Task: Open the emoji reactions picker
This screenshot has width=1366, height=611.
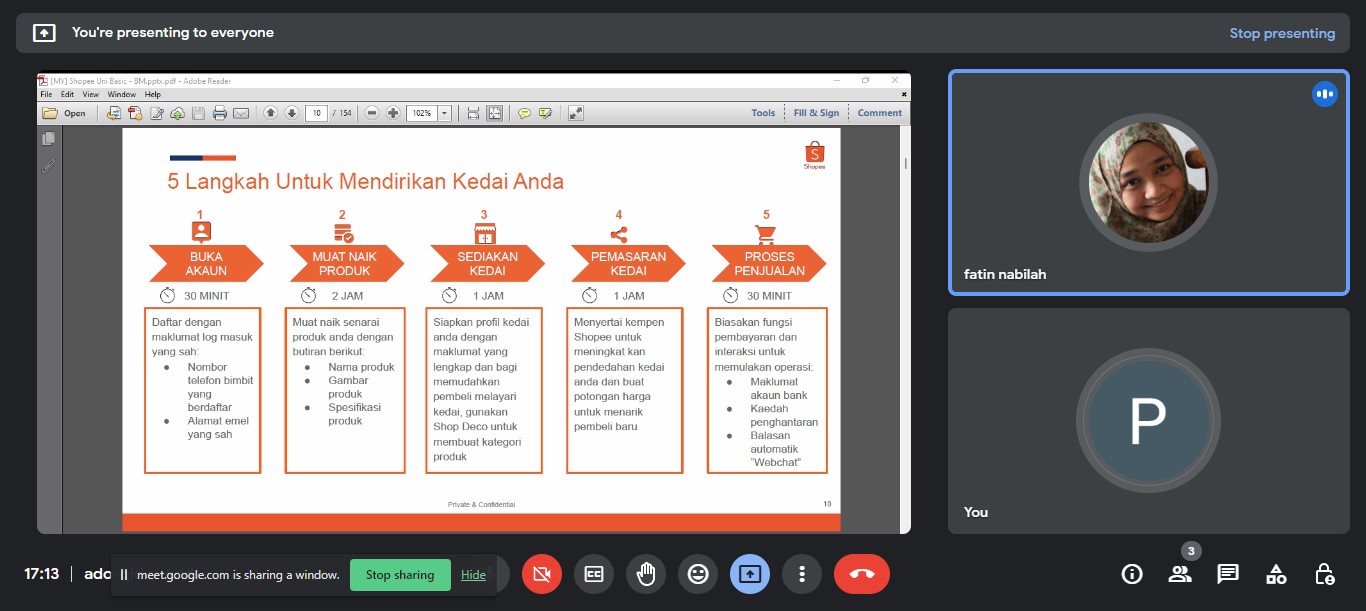Action: (698, 574)
